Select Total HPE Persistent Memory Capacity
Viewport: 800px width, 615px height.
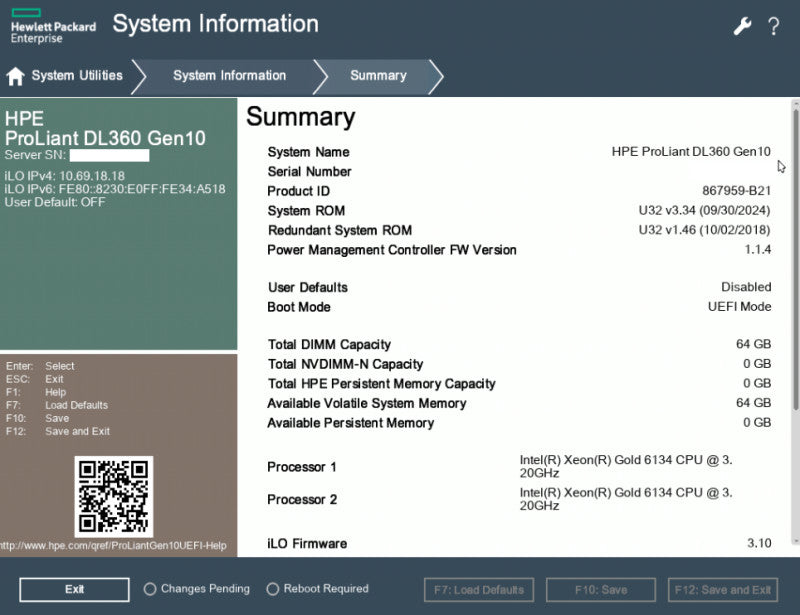click(x=382, y=384)
